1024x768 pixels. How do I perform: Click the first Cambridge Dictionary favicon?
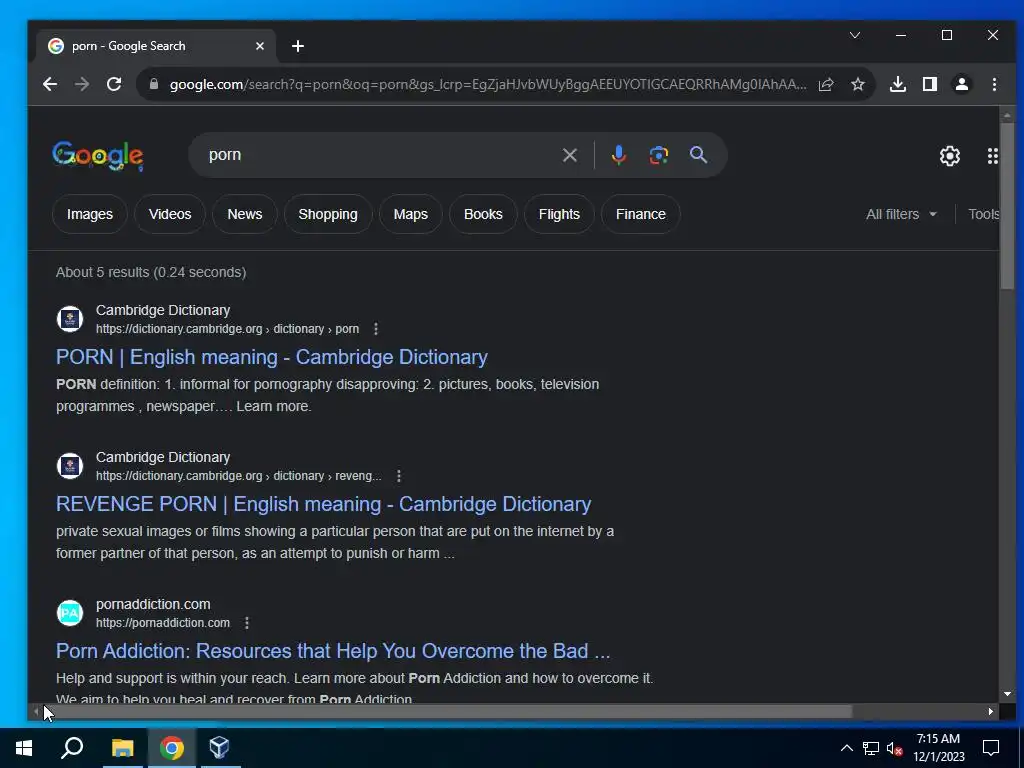click(x=70, y=319)
